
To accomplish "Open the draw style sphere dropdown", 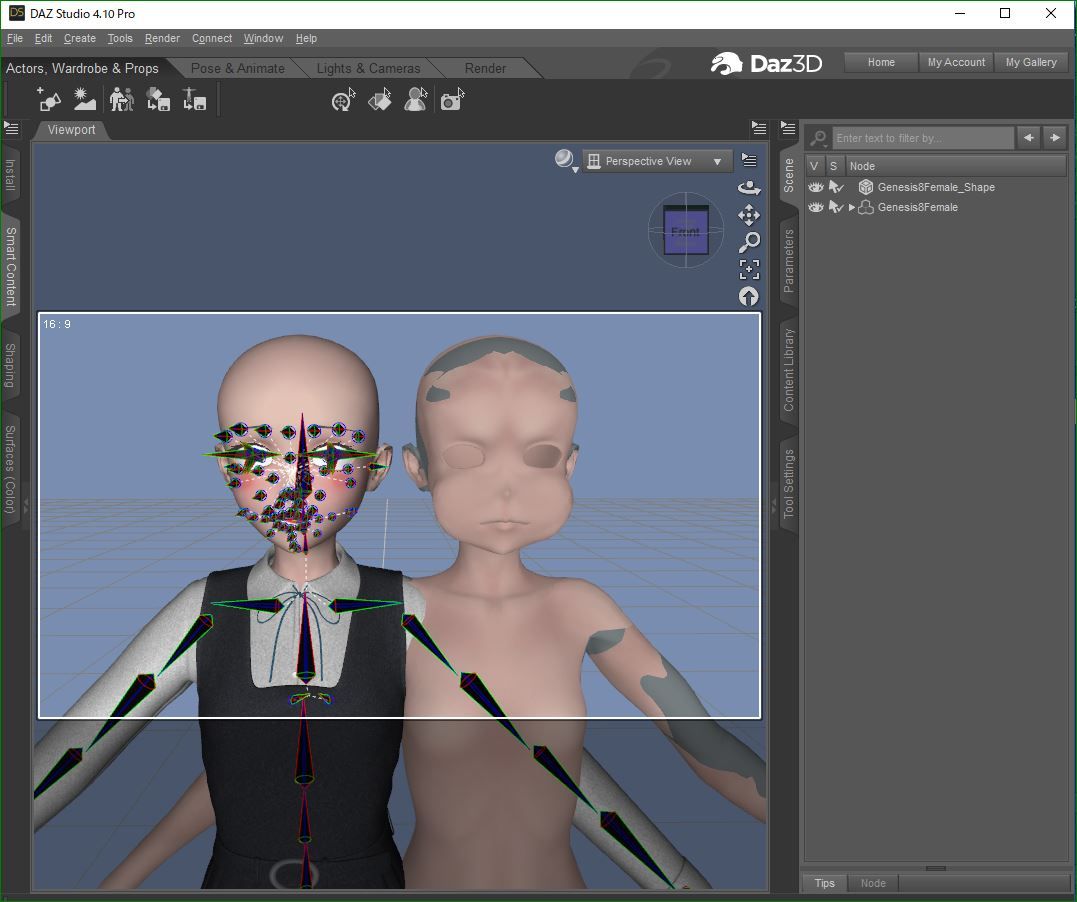I will (x=566, y=161).
